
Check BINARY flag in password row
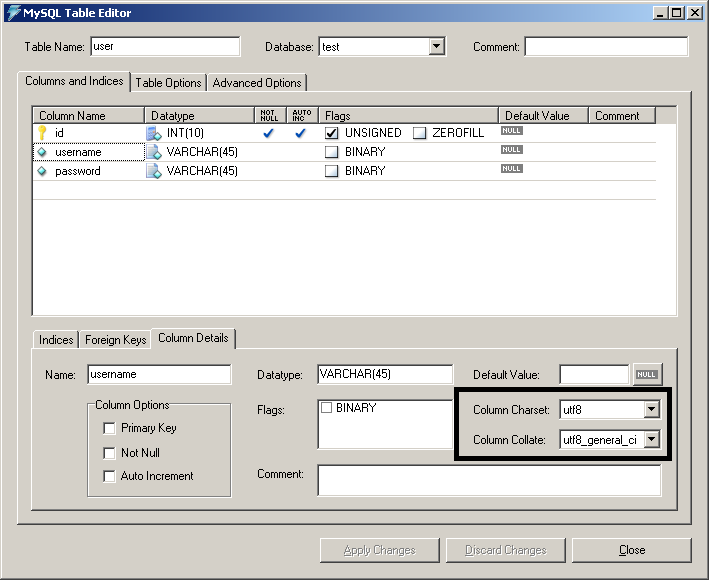[331, 171]
